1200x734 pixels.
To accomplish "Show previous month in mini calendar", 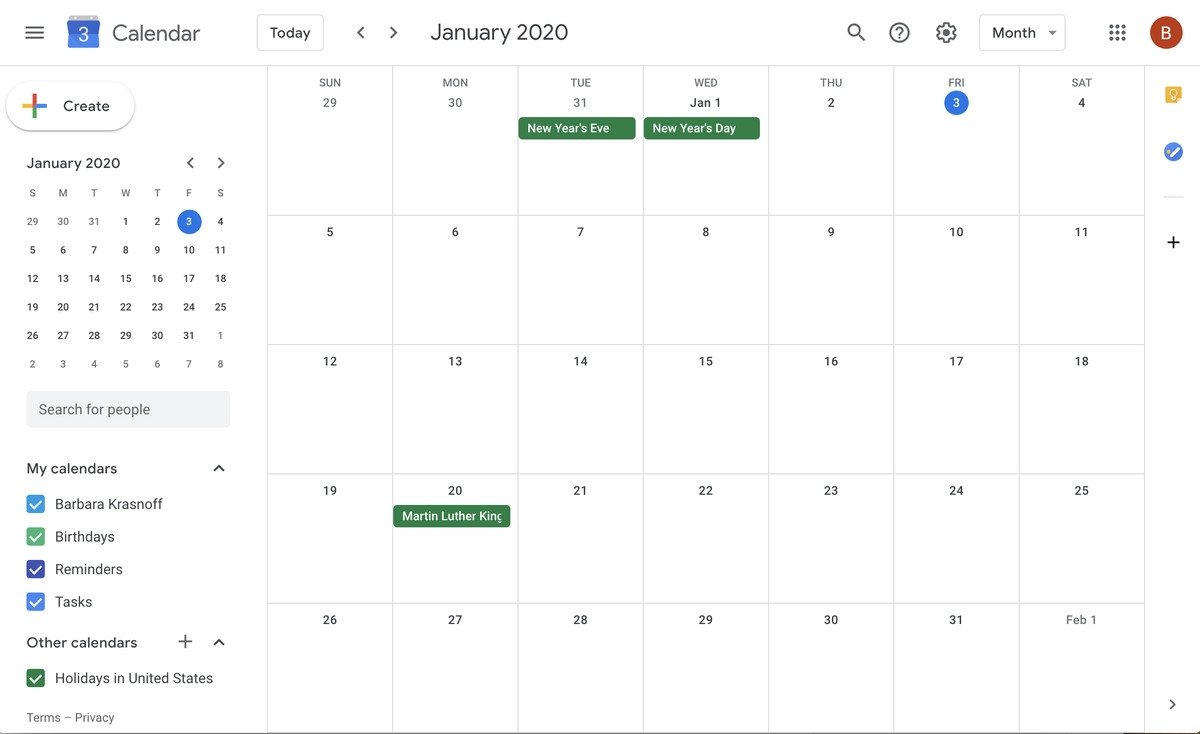I will [190, 163].
